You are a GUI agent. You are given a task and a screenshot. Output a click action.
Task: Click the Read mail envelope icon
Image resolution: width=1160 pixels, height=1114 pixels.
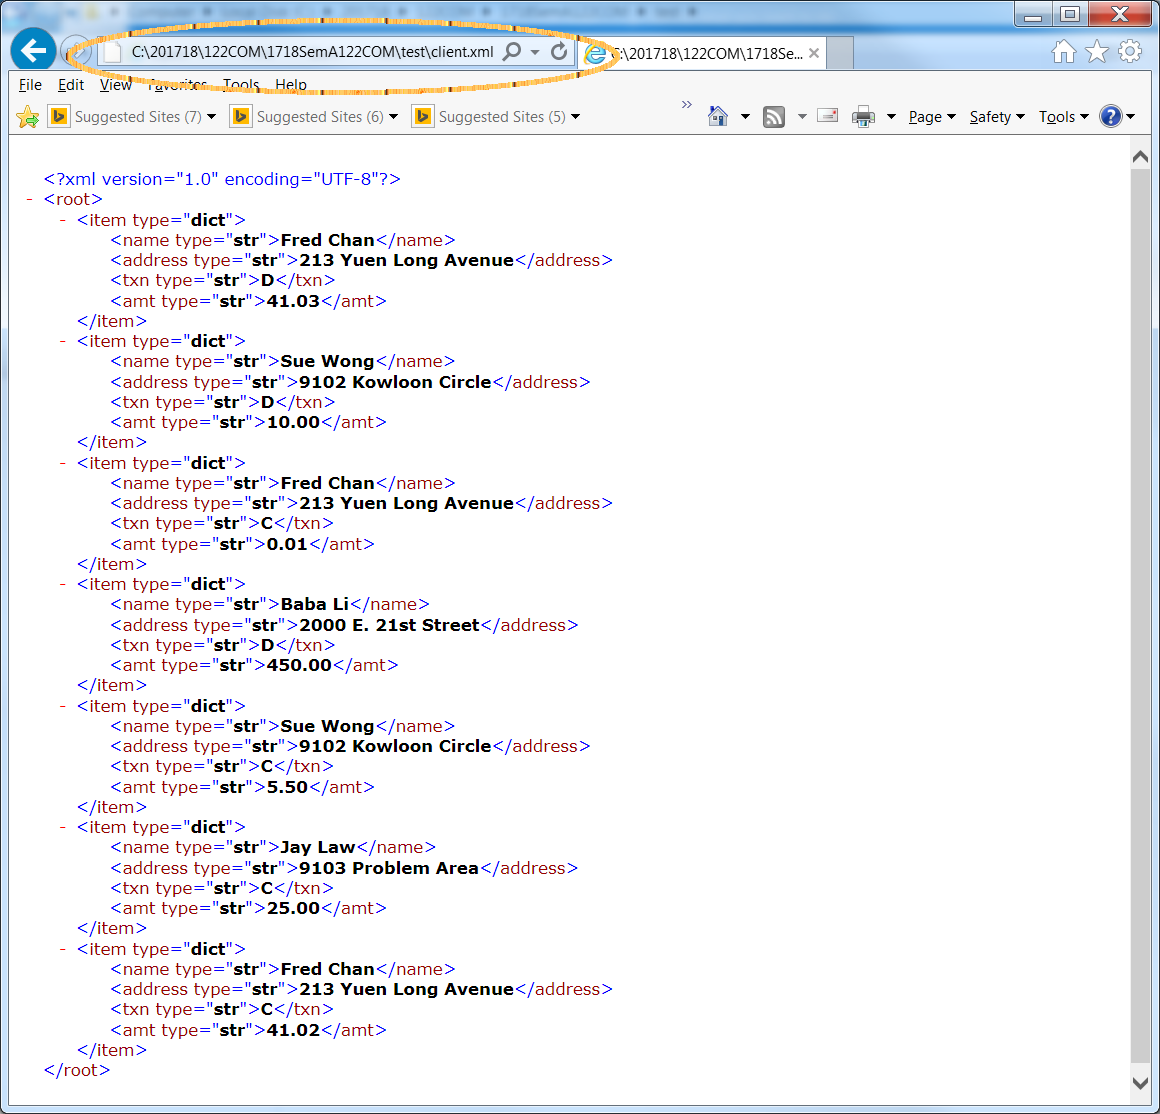pyautogui.click(x=827, y=116)
